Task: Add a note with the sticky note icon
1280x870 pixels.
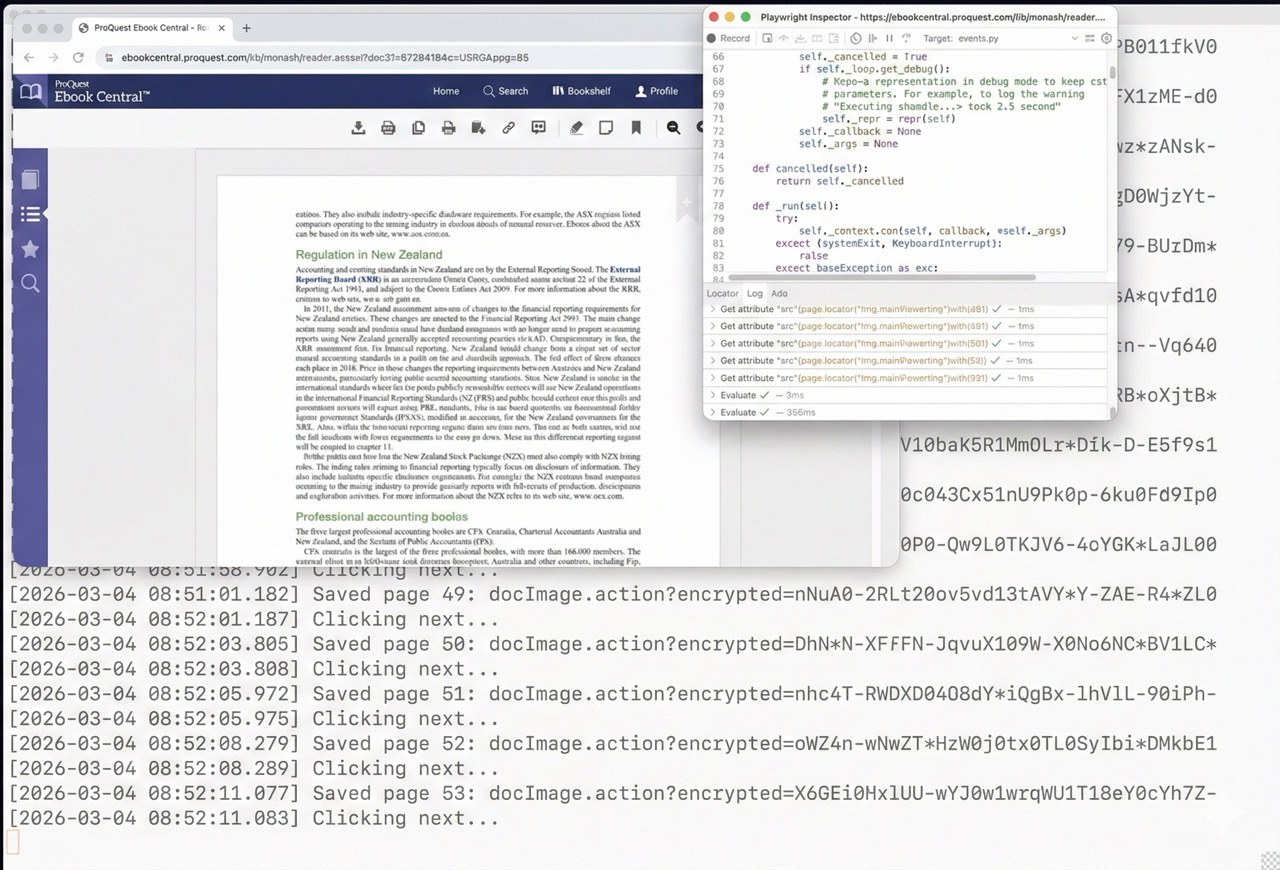Action: (606, 128)
